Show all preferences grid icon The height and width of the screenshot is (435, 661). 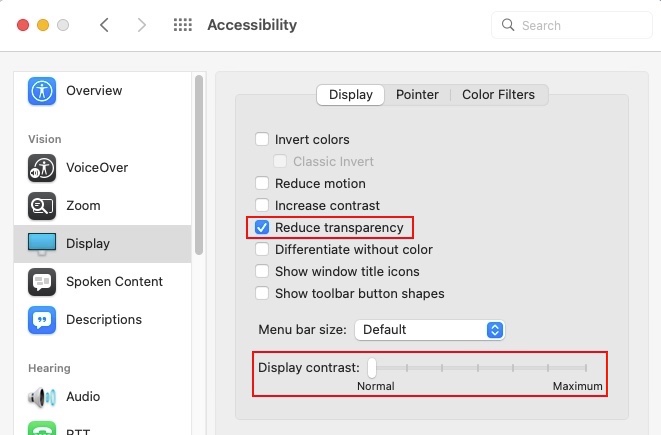coord(183,25)
